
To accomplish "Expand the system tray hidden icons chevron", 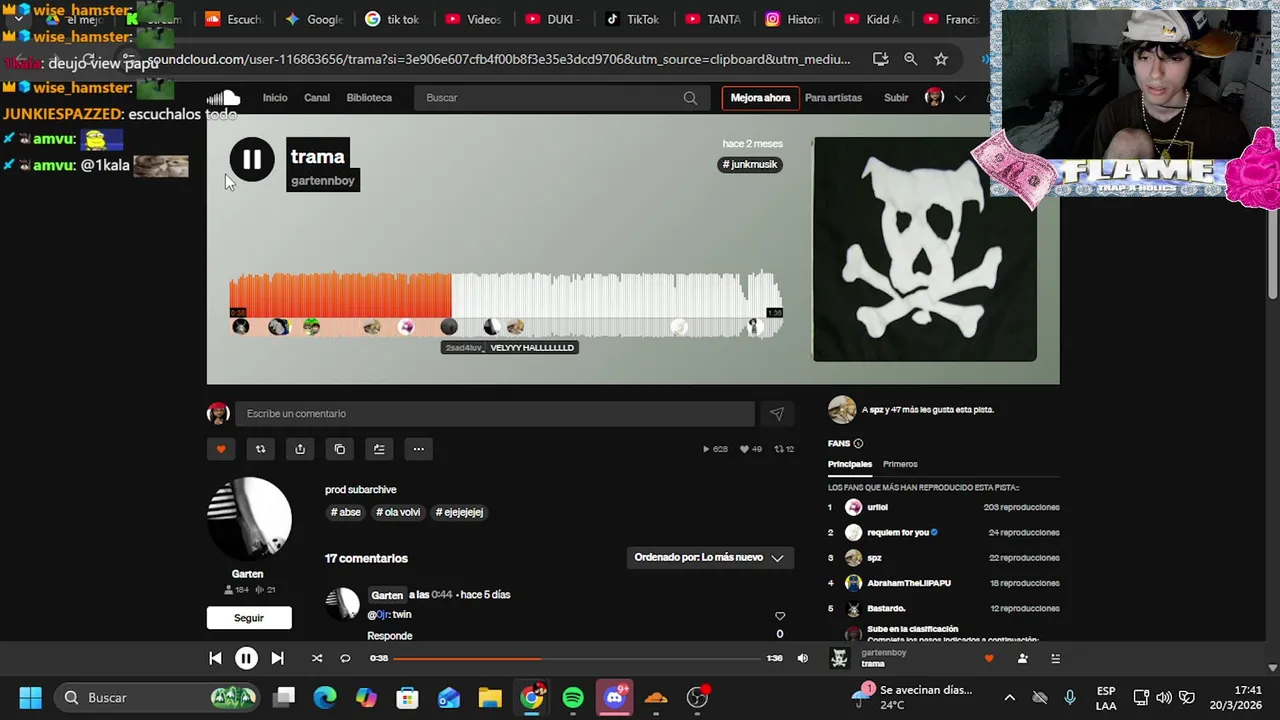I will click(x=1009, y=698).
